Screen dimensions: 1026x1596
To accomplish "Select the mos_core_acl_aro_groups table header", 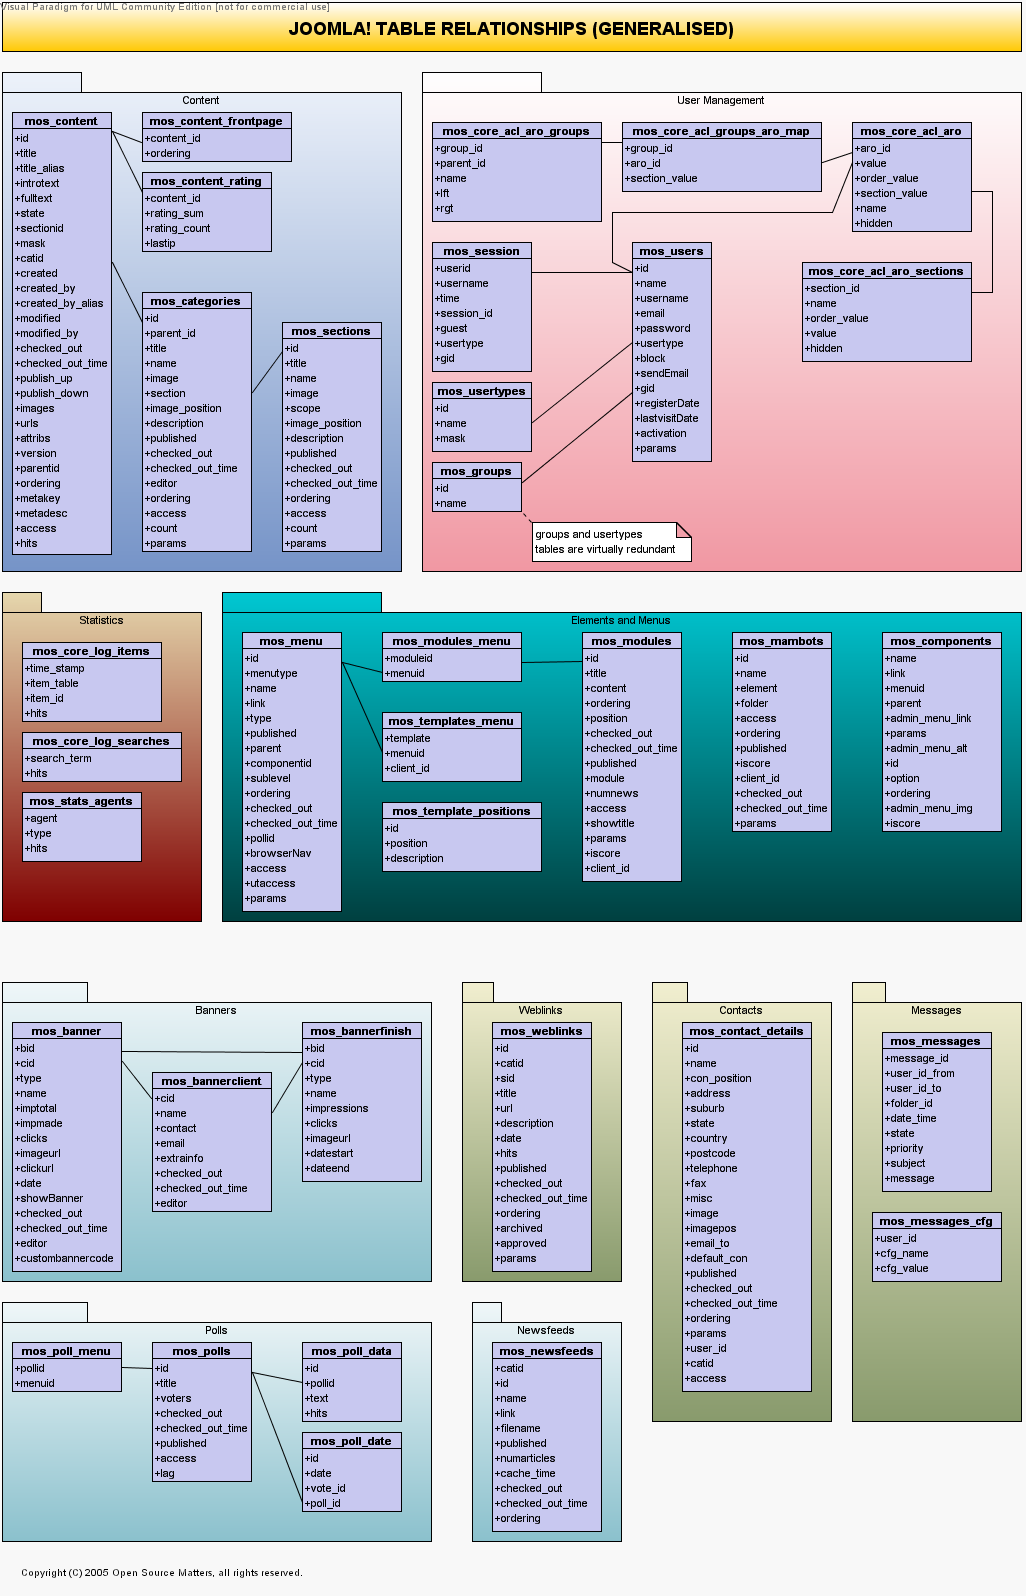I will tap(516, 131).
